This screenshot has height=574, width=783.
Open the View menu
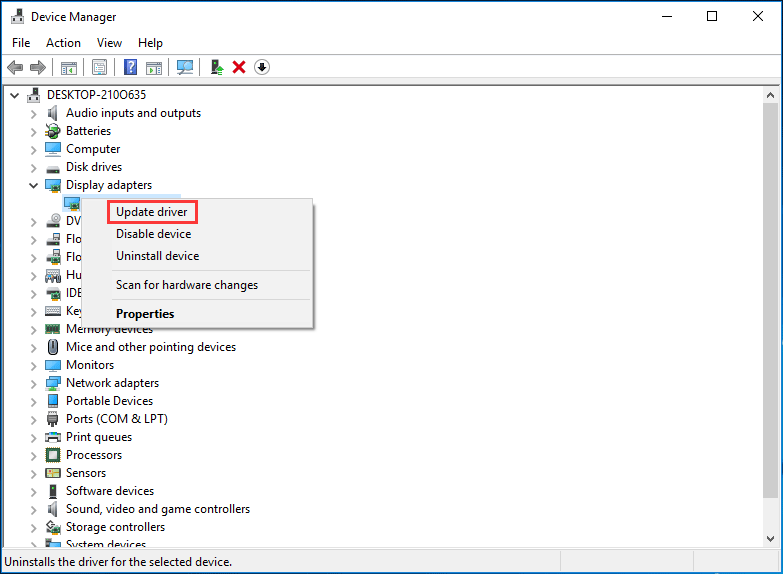pos(109,43)
